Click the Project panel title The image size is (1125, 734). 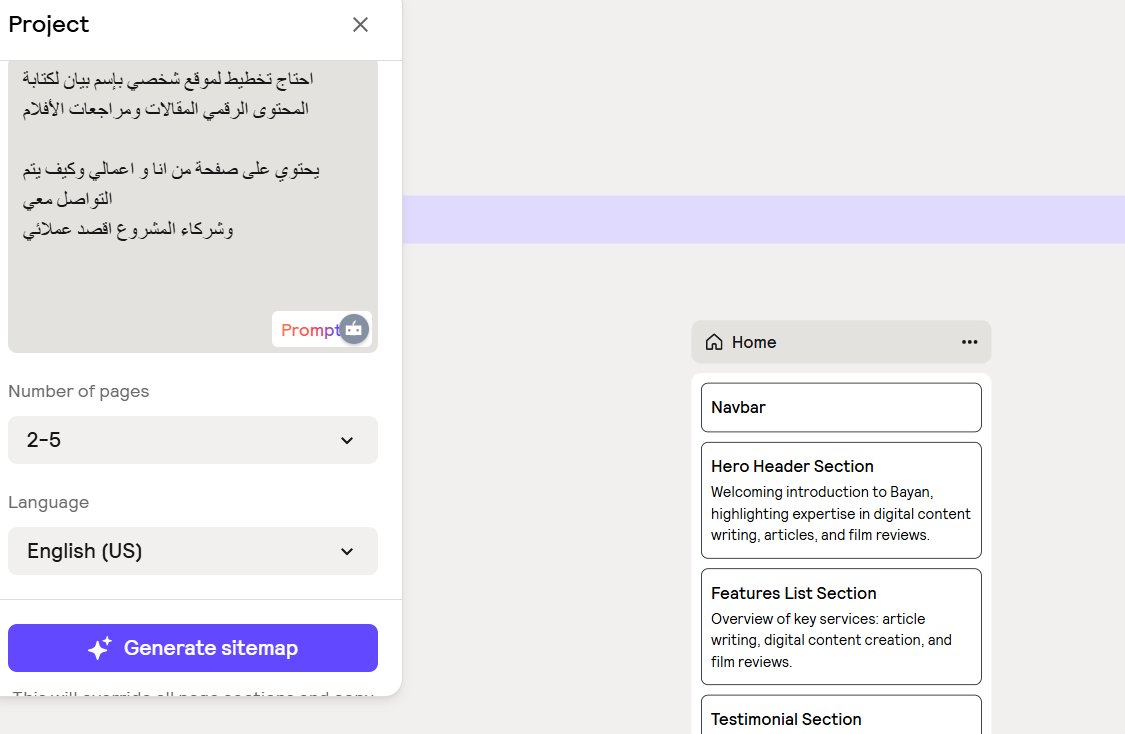[x=49, y=24]
